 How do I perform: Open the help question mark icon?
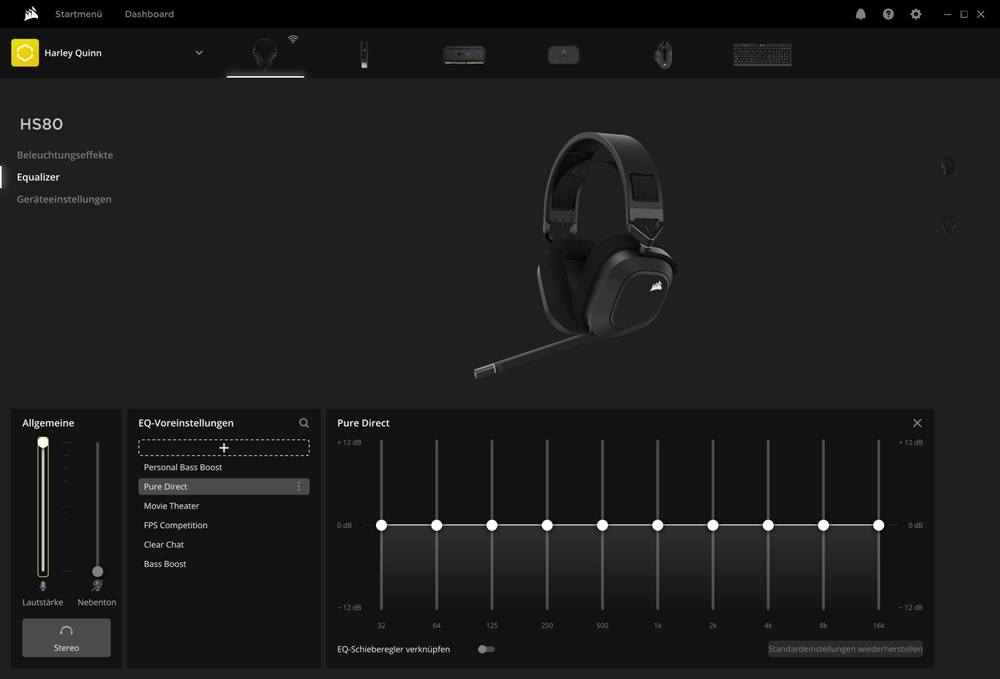click(x=888, y=14)
